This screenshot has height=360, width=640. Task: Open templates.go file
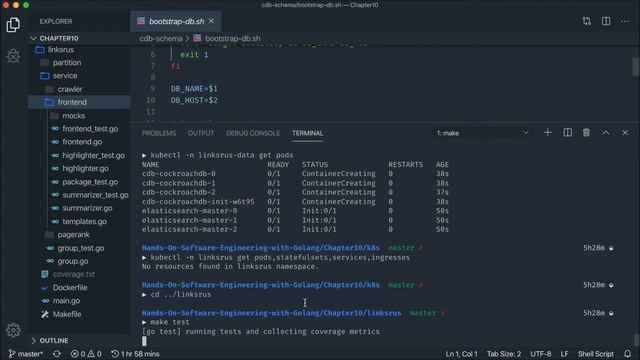pyautogui.click(x=84, y=221)
